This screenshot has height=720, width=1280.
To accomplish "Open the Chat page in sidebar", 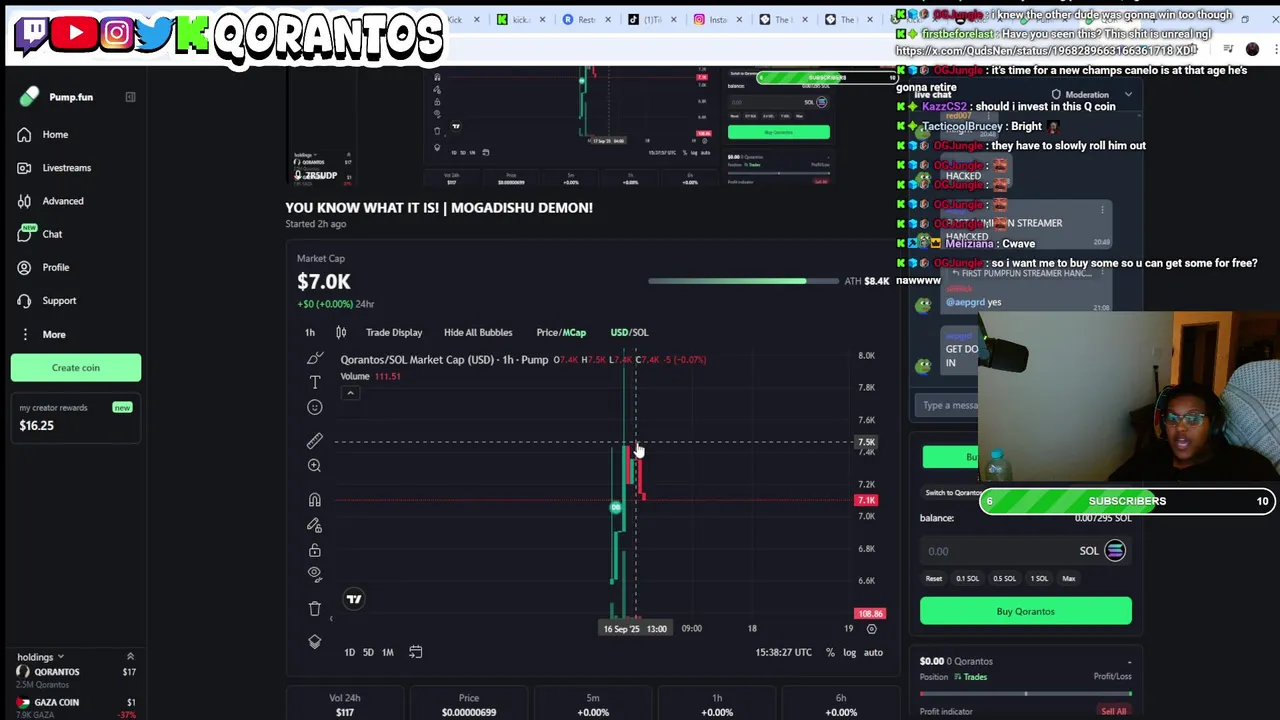I will click(52, 234).
